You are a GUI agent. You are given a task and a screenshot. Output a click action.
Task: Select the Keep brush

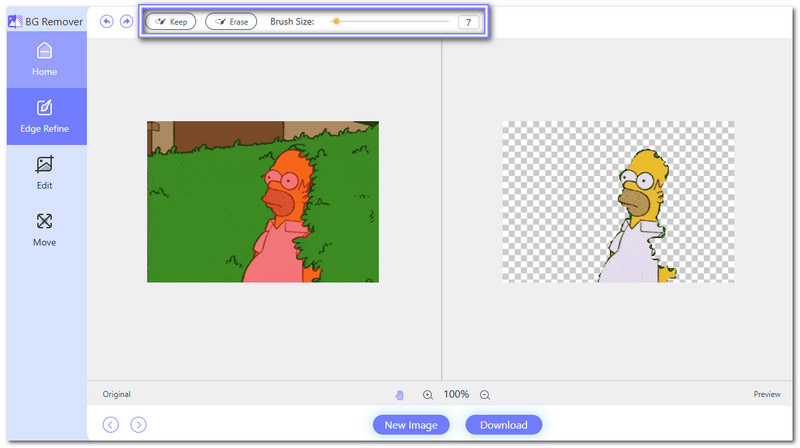(x=171, y=21)
